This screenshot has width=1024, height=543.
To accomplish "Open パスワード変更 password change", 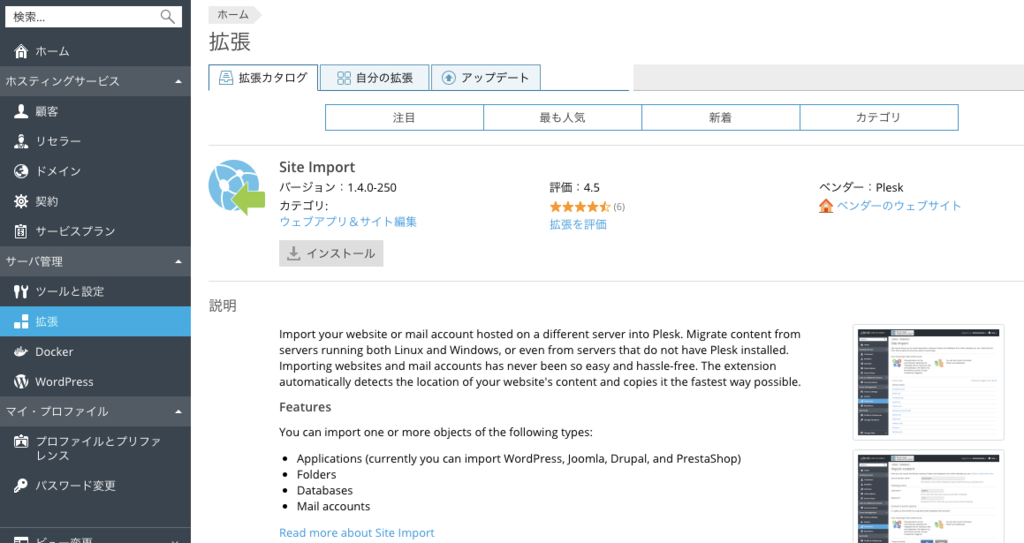I will tap(95, 485).
